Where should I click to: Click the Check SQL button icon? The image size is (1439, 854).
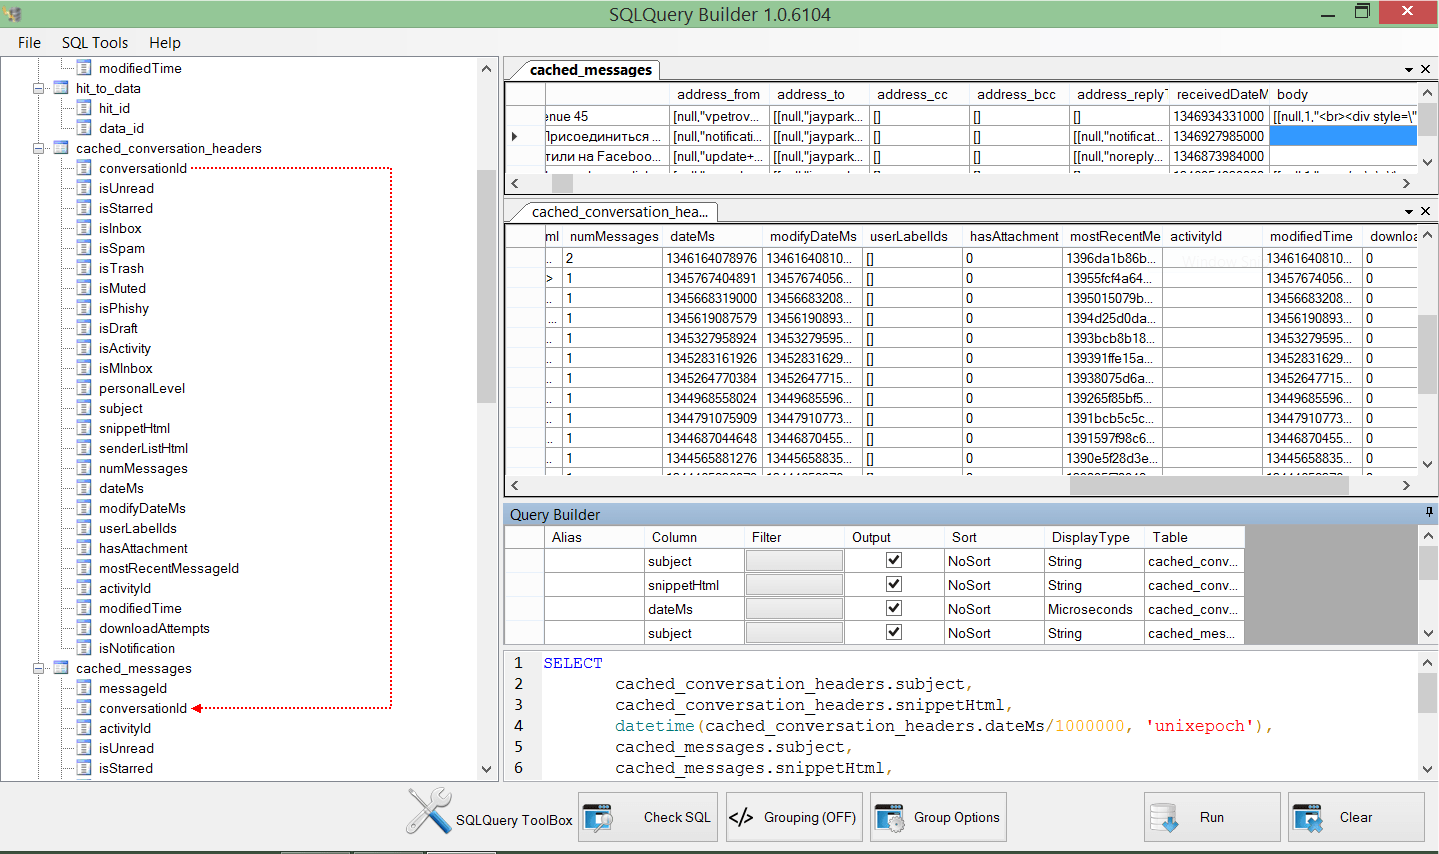598,817
